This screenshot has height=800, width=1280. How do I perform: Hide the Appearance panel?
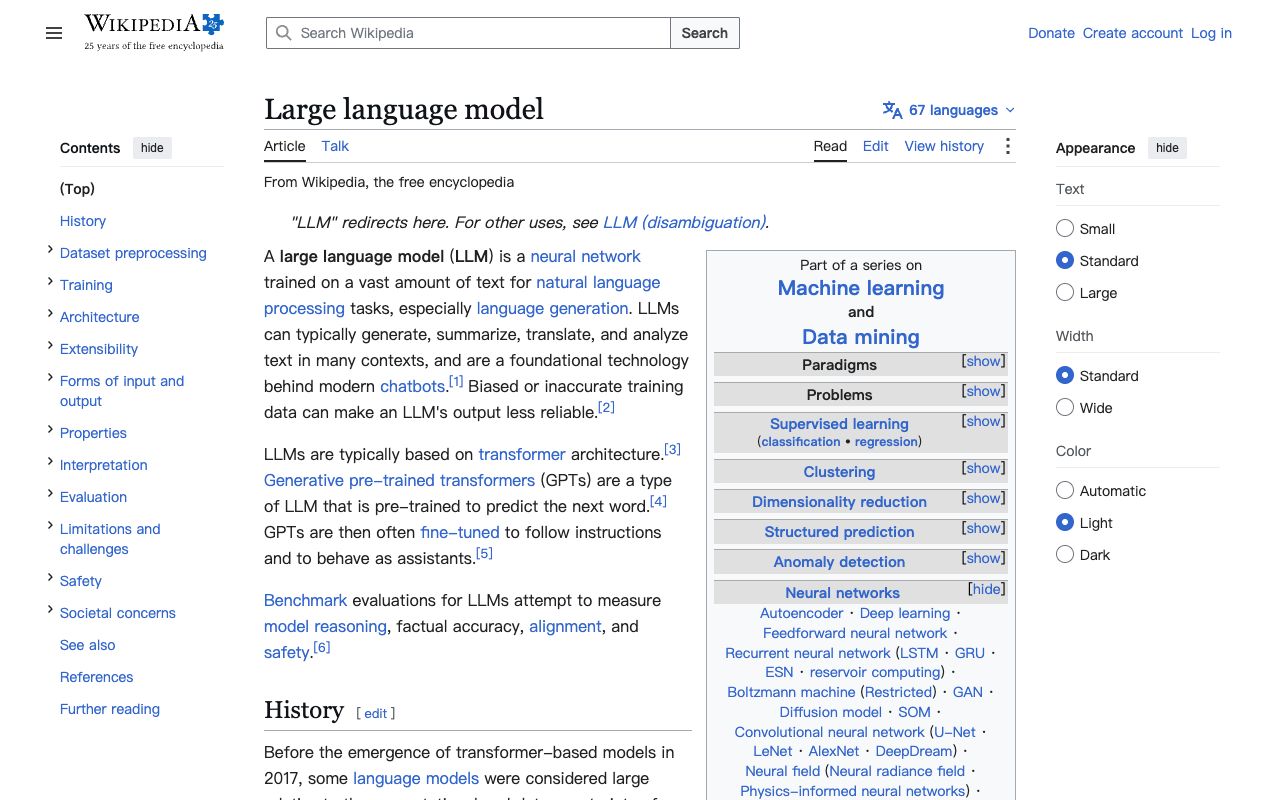pos(1167,148)
